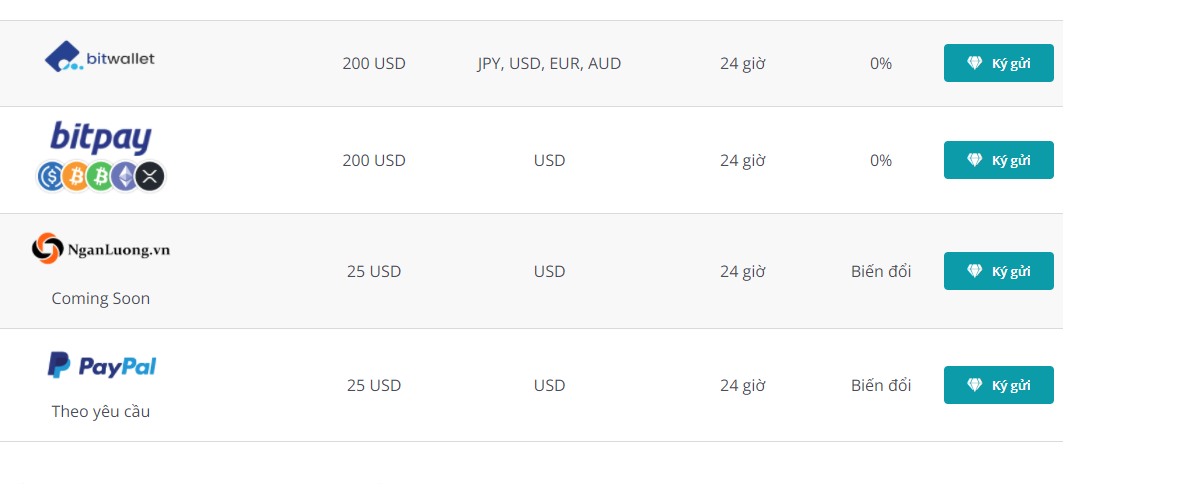Click the diamond icon in PayPal's deposit button
The width and height of the screenshot is (1179, 484).
974,386
